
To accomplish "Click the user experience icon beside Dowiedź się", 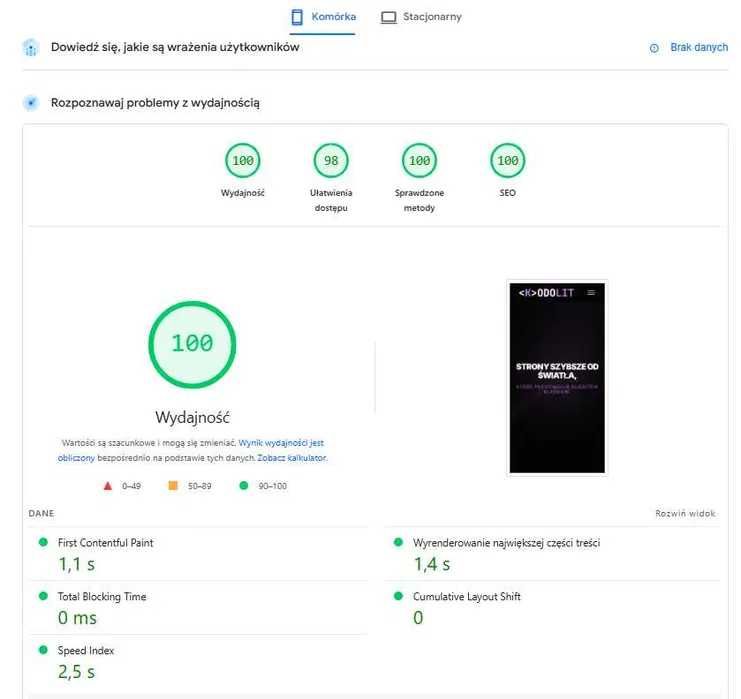I will point(31,47).
